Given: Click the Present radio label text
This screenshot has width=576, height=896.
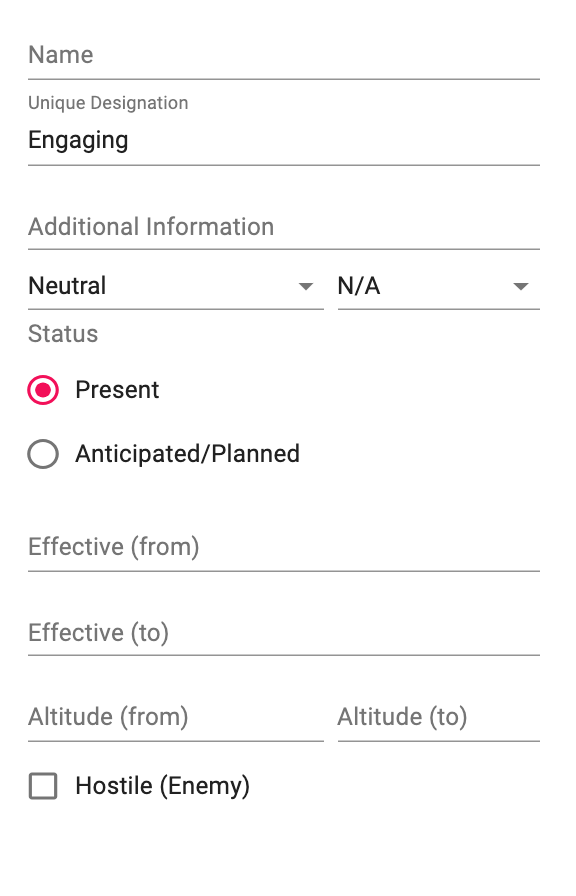Looking at the screenshot, I should 117,390.
